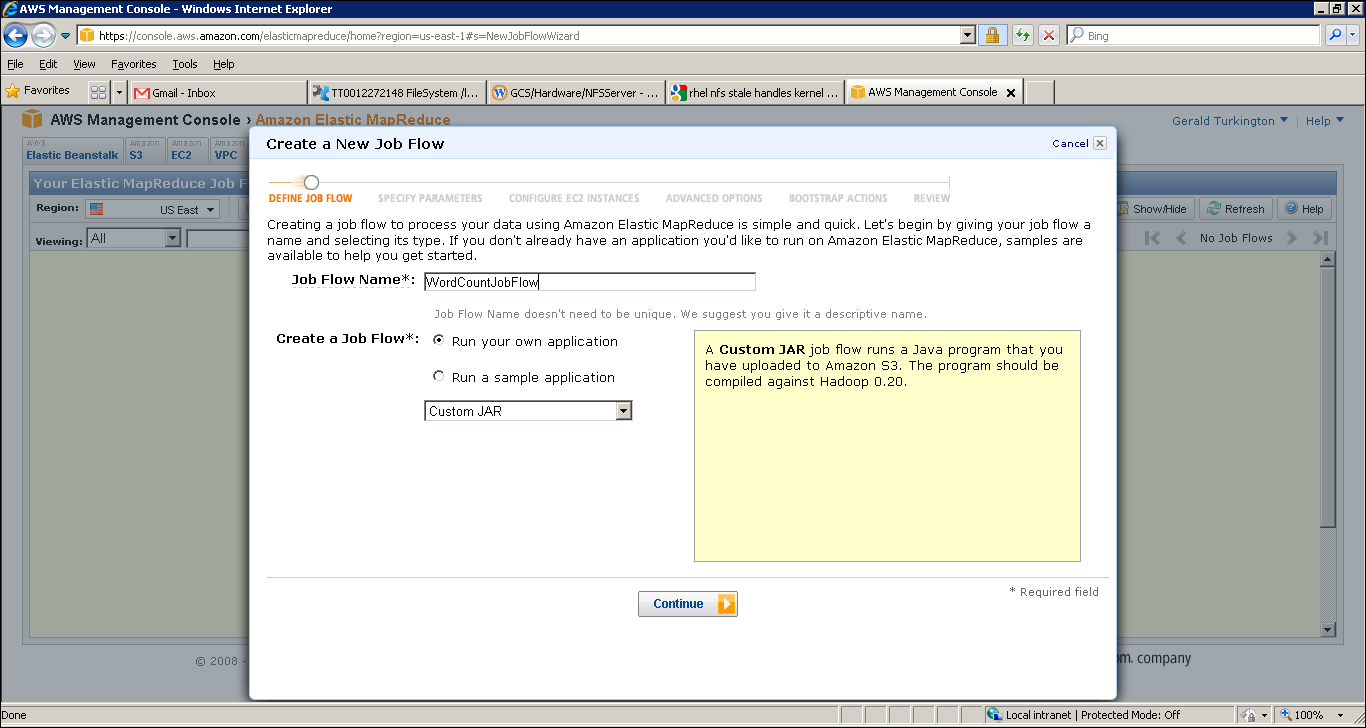This screenshot has width=1366, height=728.
Task: Click the privacy report status bar icon
Action: tap(1249, 715)
